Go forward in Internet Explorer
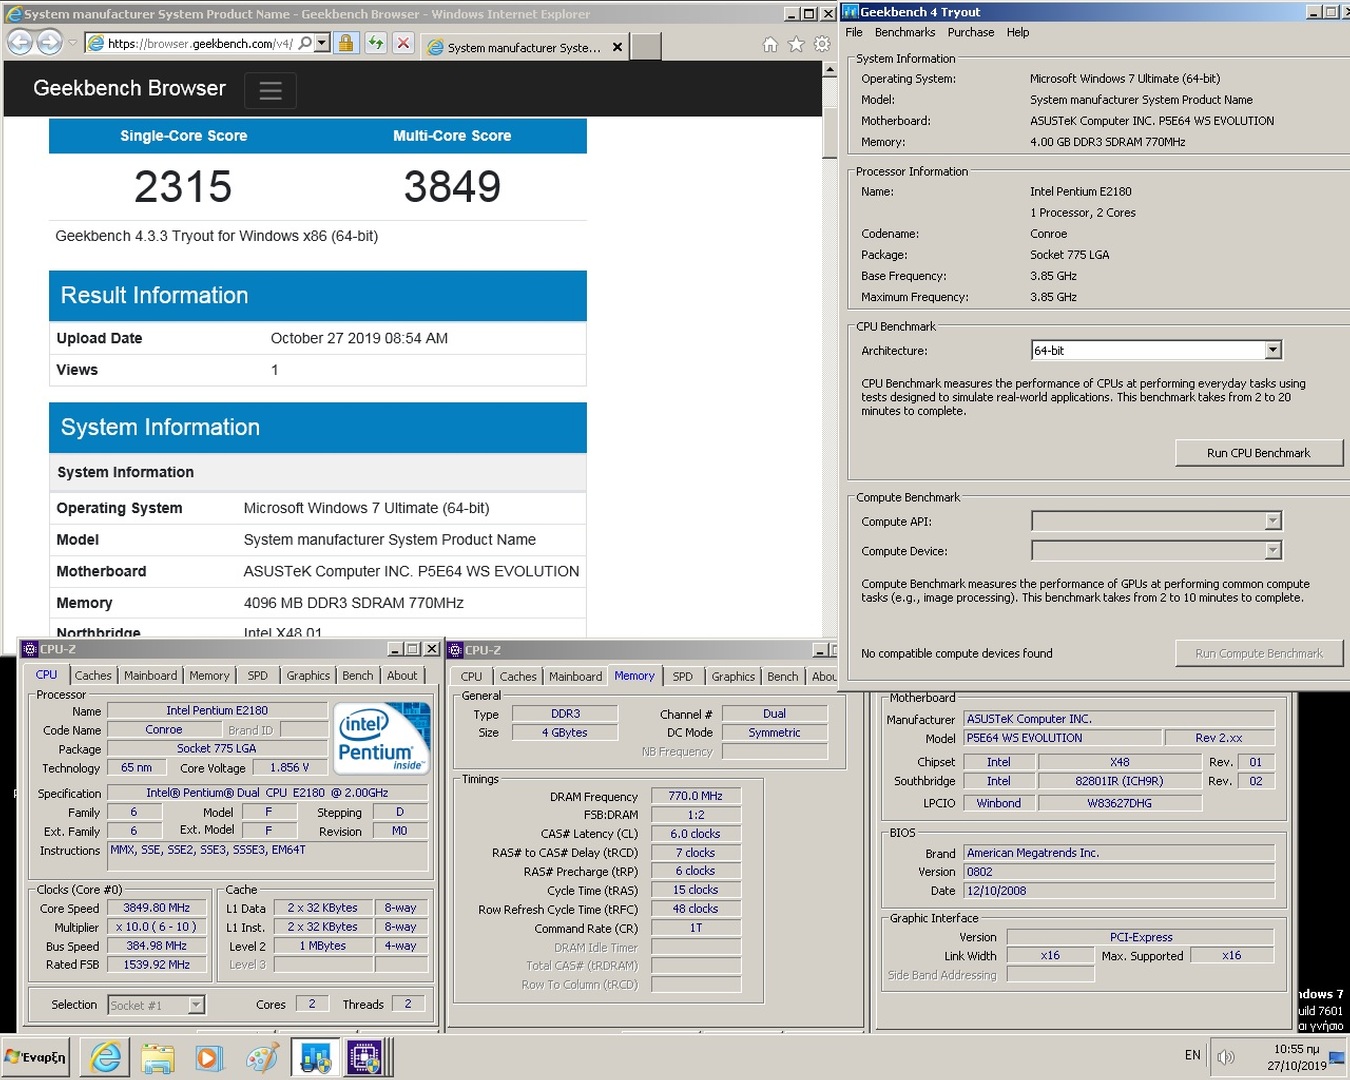This screenshot has height=1080, width=1350. (49, 43)
